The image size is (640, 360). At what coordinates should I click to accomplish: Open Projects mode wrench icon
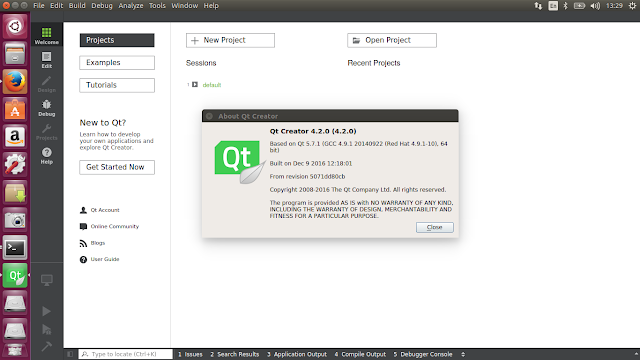47,129
